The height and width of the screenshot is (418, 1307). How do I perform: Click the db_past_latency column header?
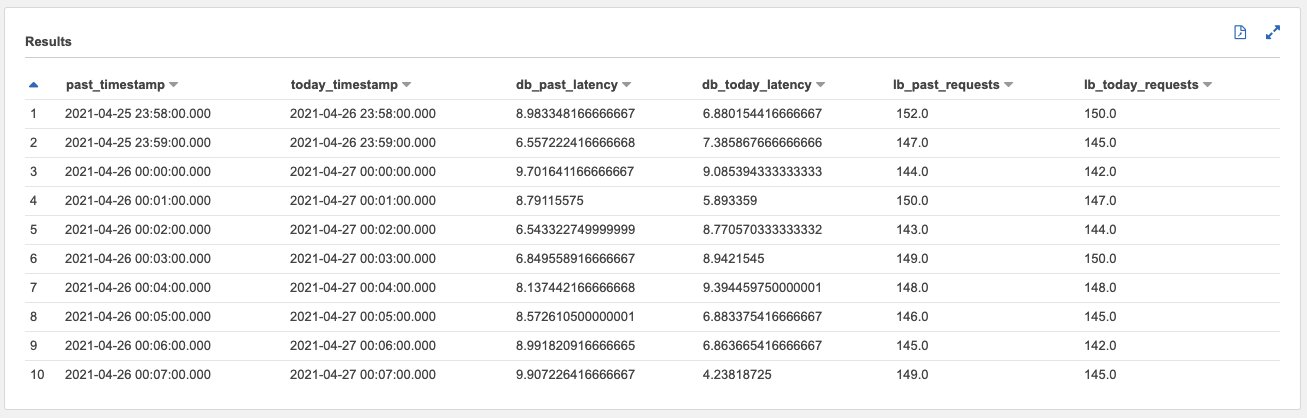(560, 85)
